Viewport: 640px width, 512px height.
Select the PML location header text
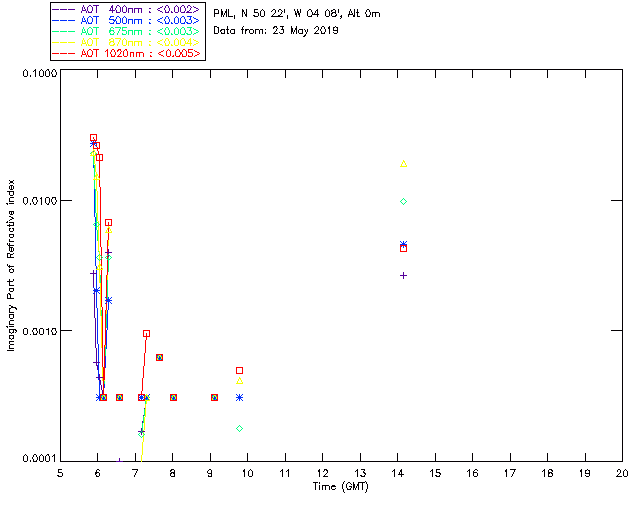(297, 14)
